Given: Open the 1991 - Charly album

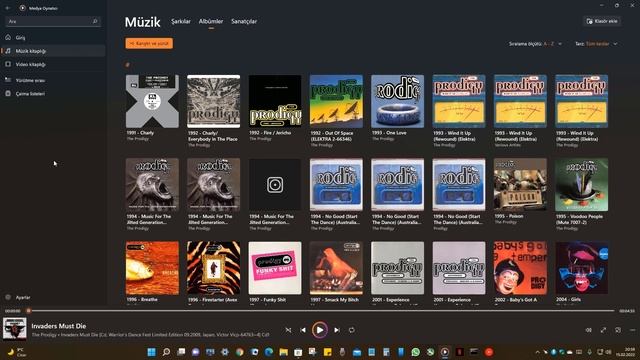Looking at the screenshot, I should [152, 102].
